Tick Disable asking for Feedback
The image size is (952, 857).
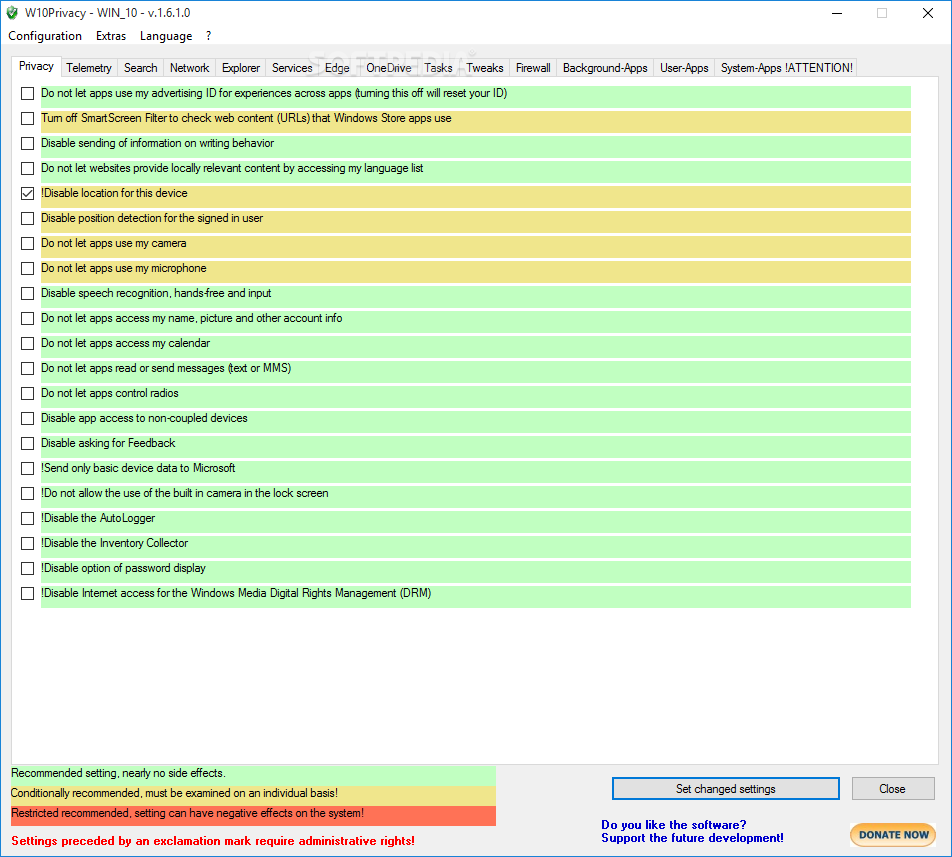27,444
